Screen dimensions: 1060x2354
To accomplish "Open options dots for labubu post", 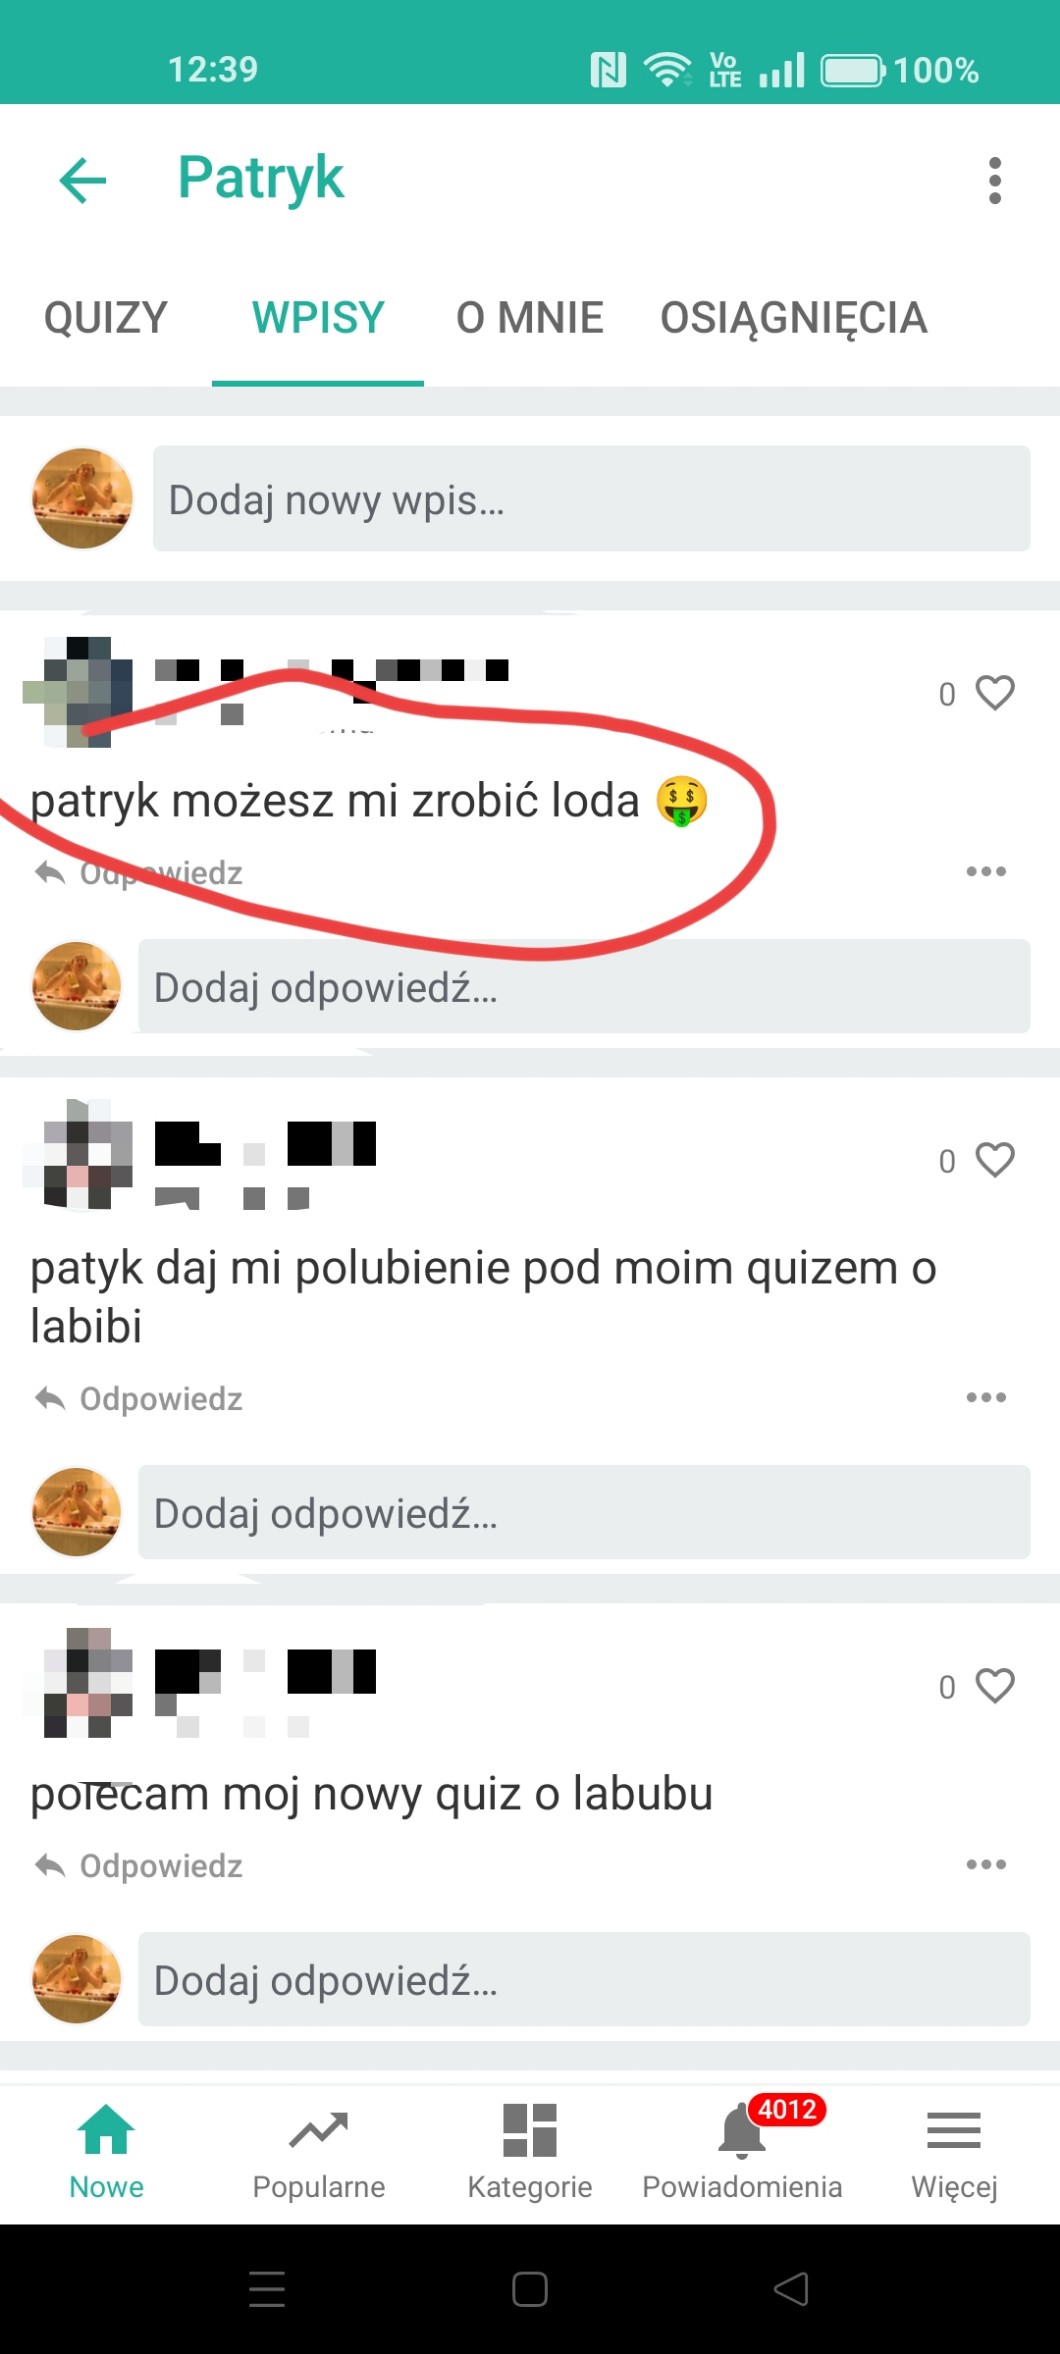I will (986, 1864).
